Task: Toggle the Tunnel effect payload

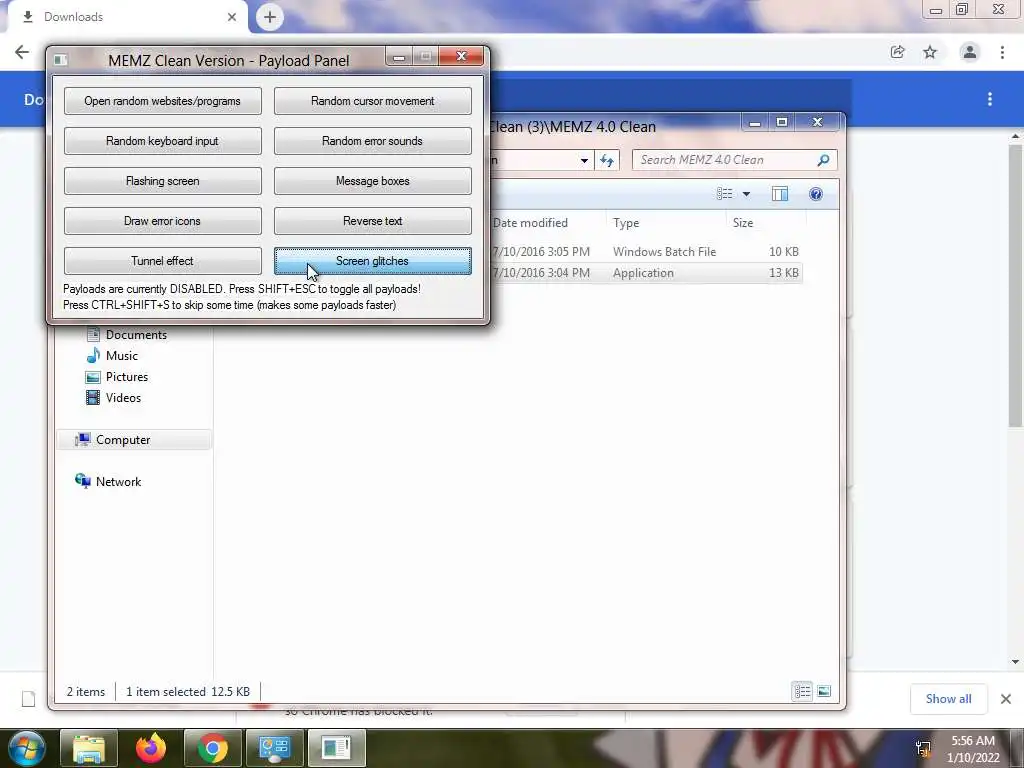Action: 163,261
